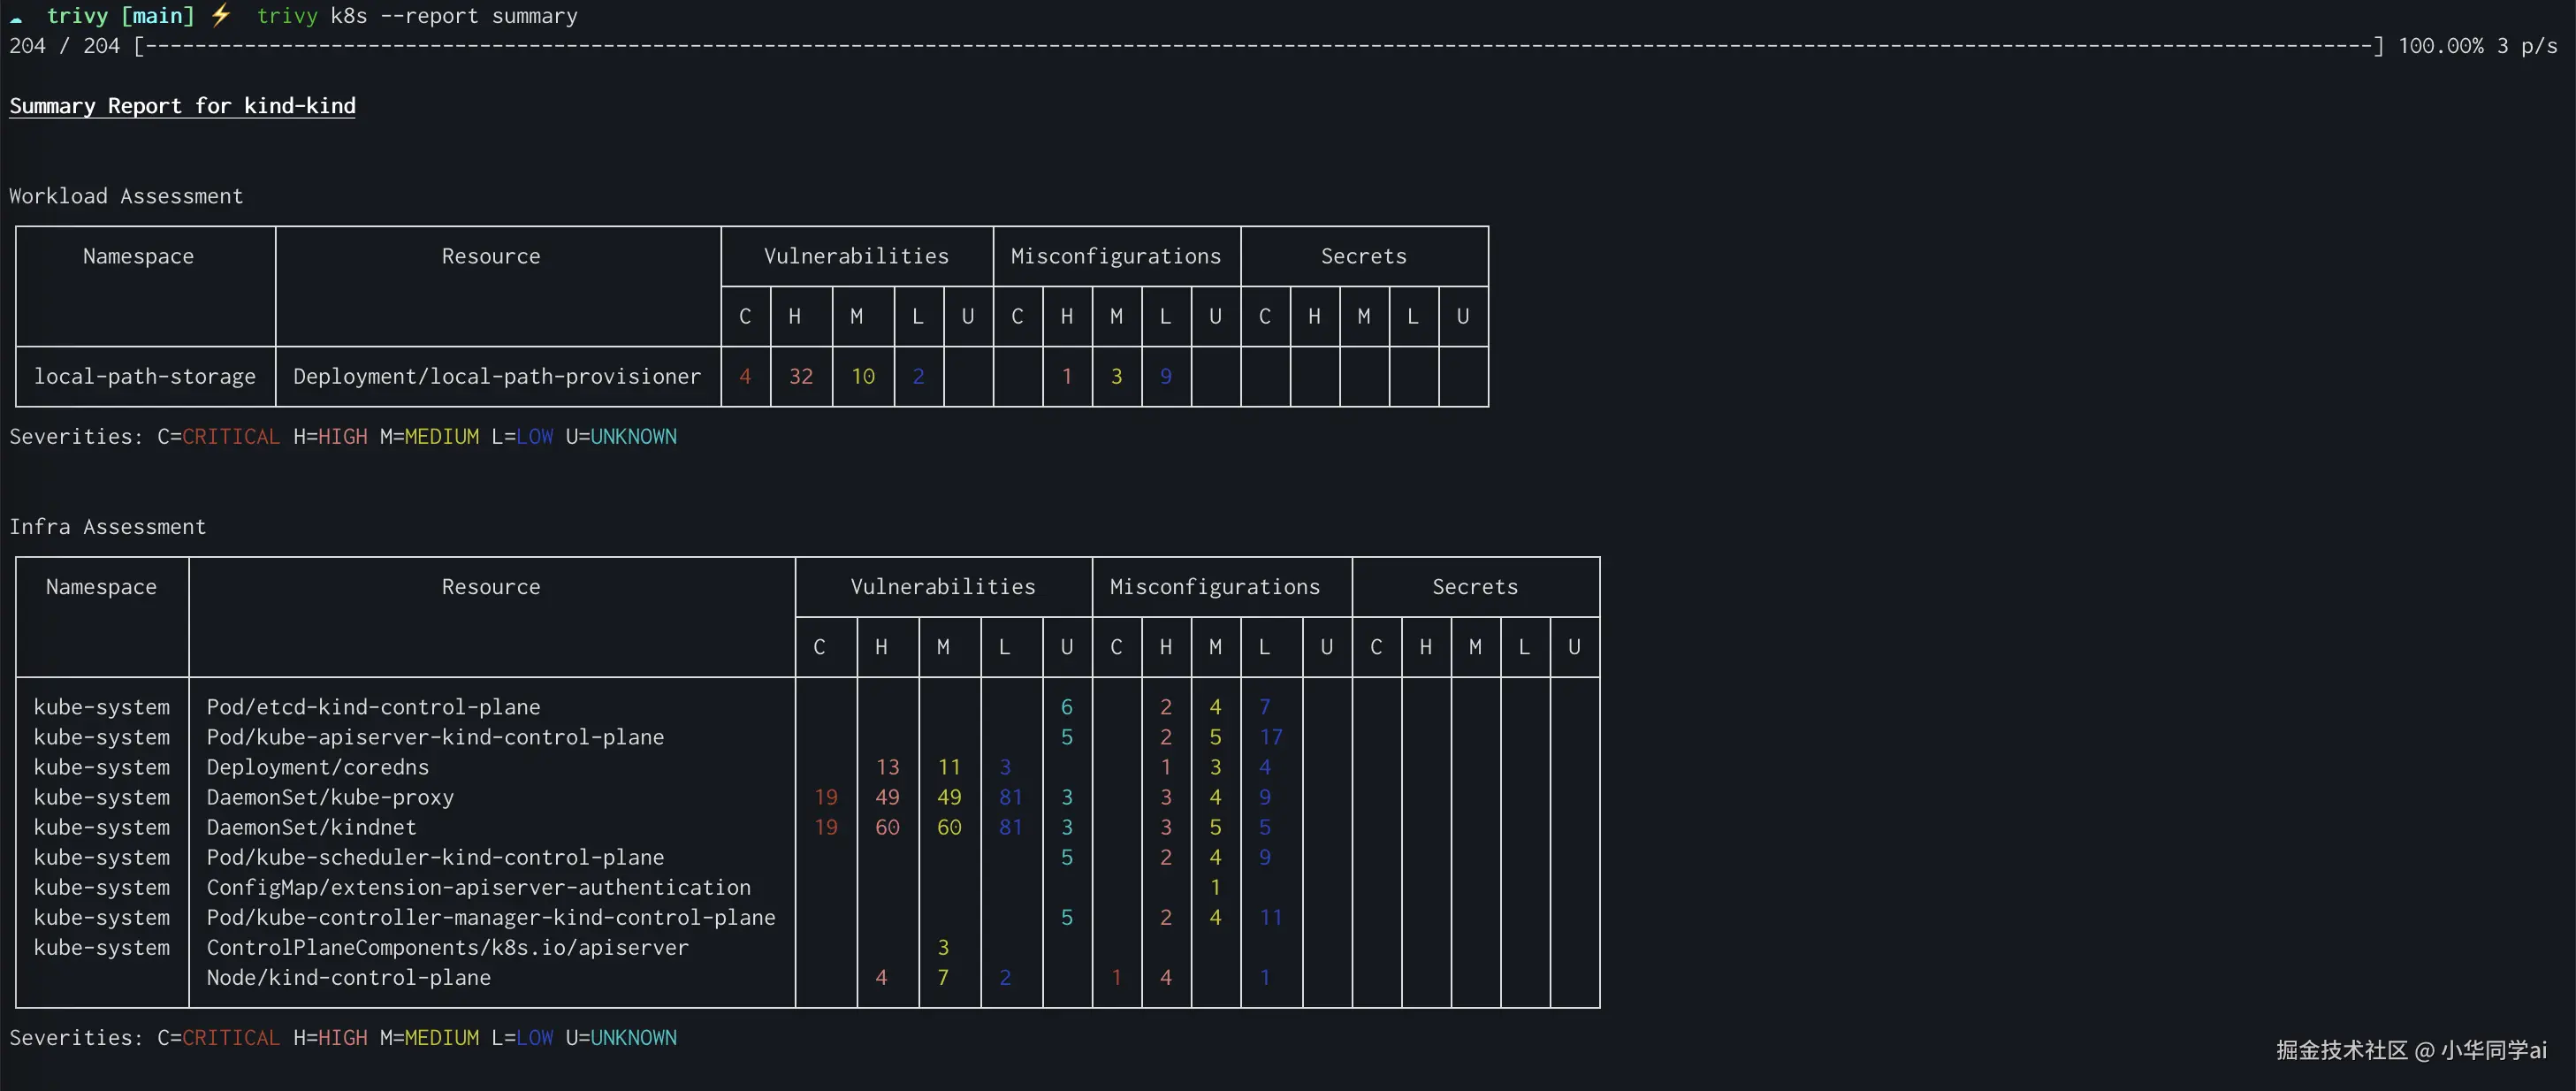Click the Infra Assessment section title
This screenshot has height=1091, width=2576.
click(108, 527)
